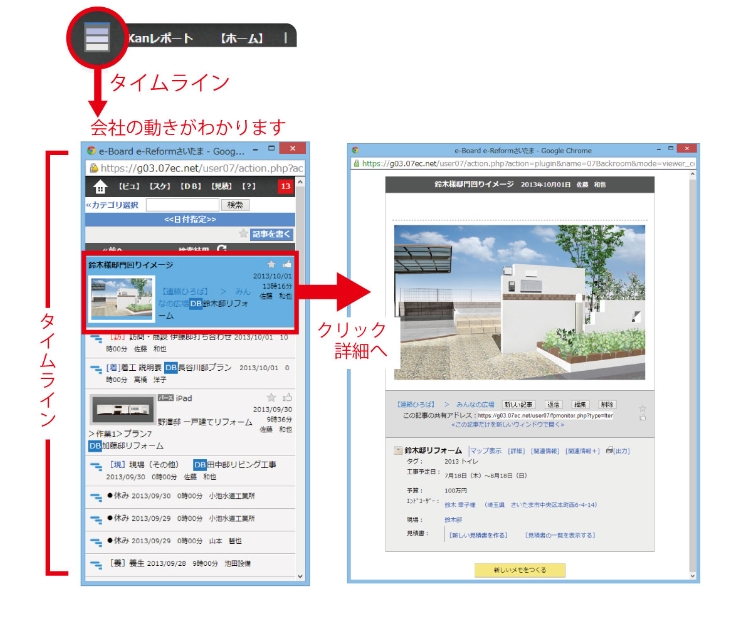Screen dimensions: 740x619
Task: Toggle the favorite star on 鈴木様邸門回りイメージ entry
Action: click(271, 264)
